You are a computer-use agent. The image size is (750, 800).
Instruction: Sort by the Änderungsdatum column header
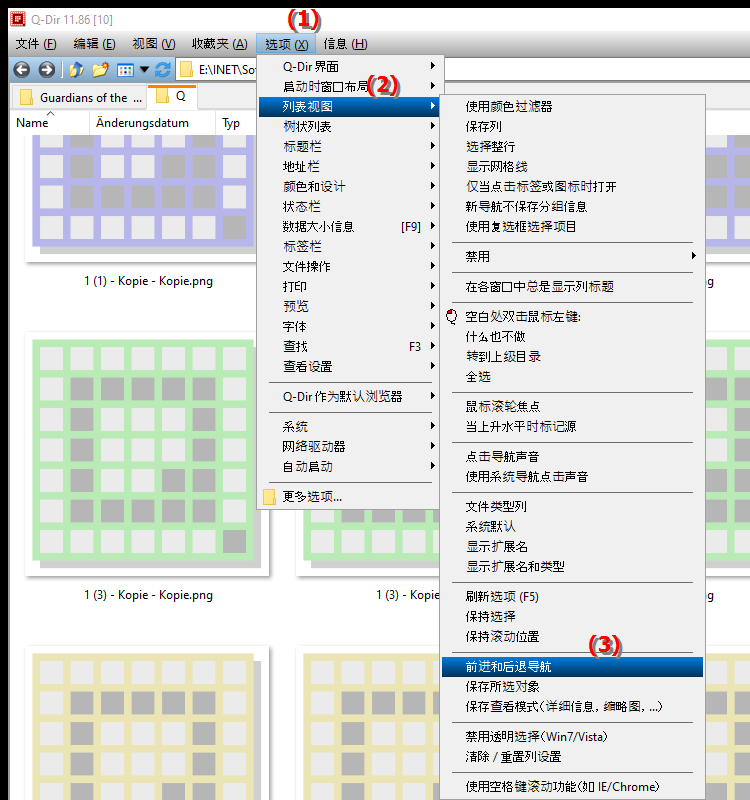152,123
